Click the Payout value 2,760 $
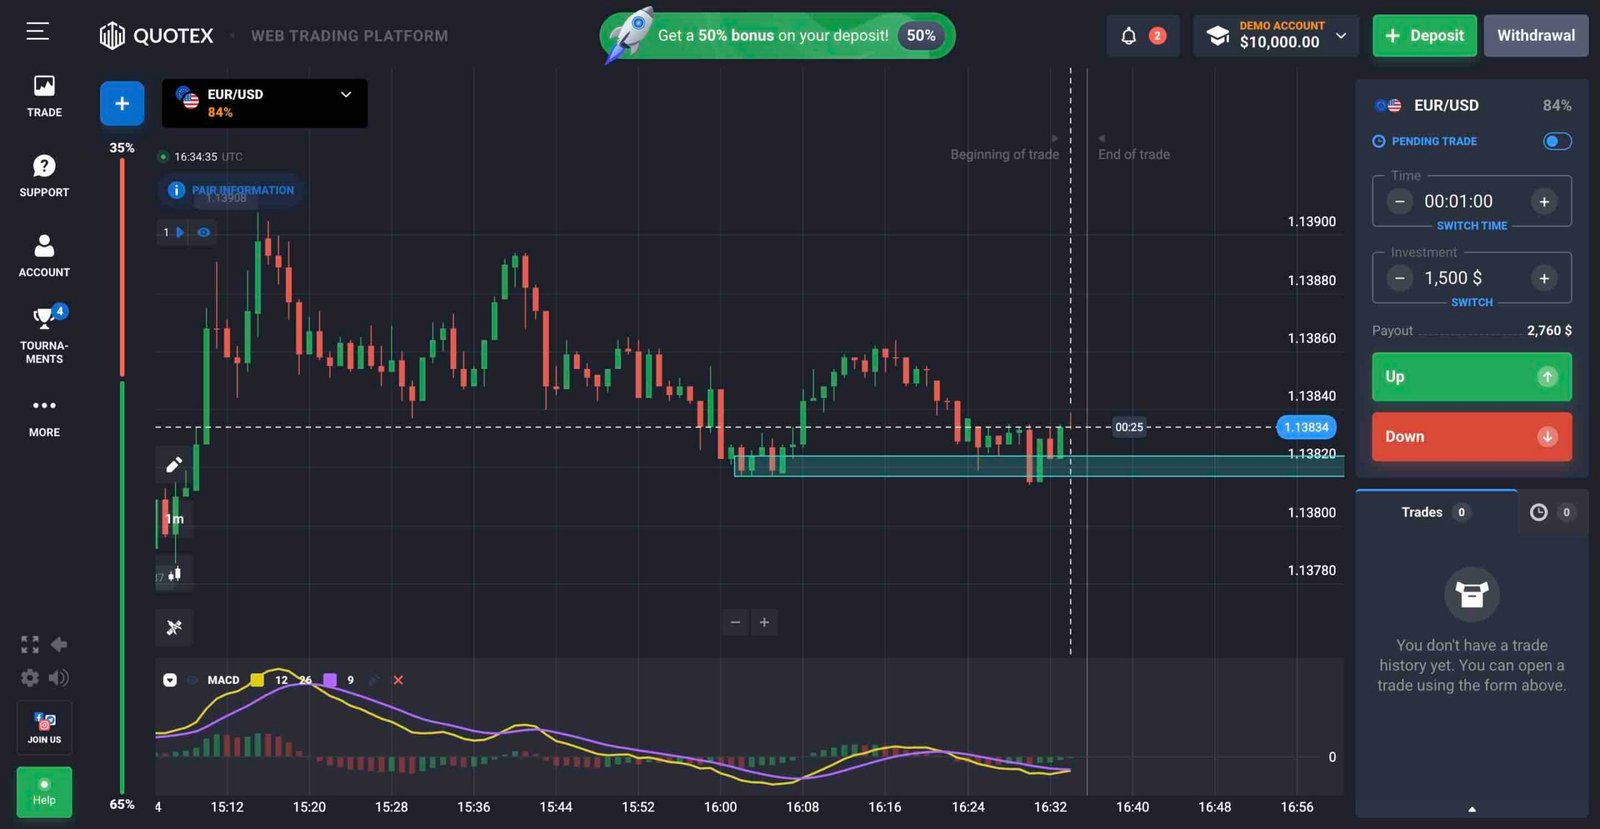The width and height of the screenshot is (1600, 829). point(1549,330)
